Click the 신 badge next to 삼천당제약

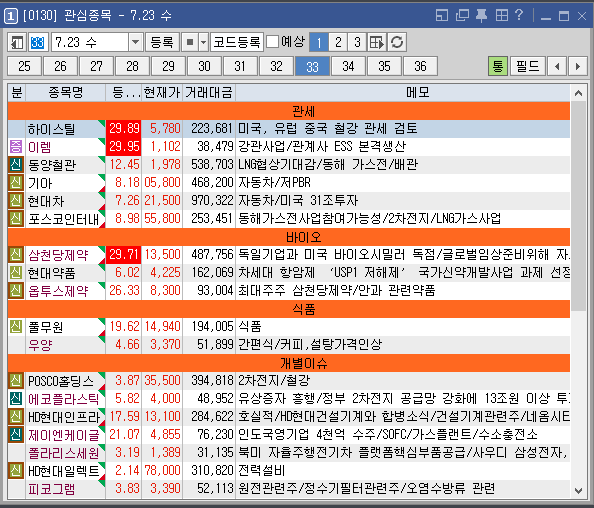[x=16, y=255]
